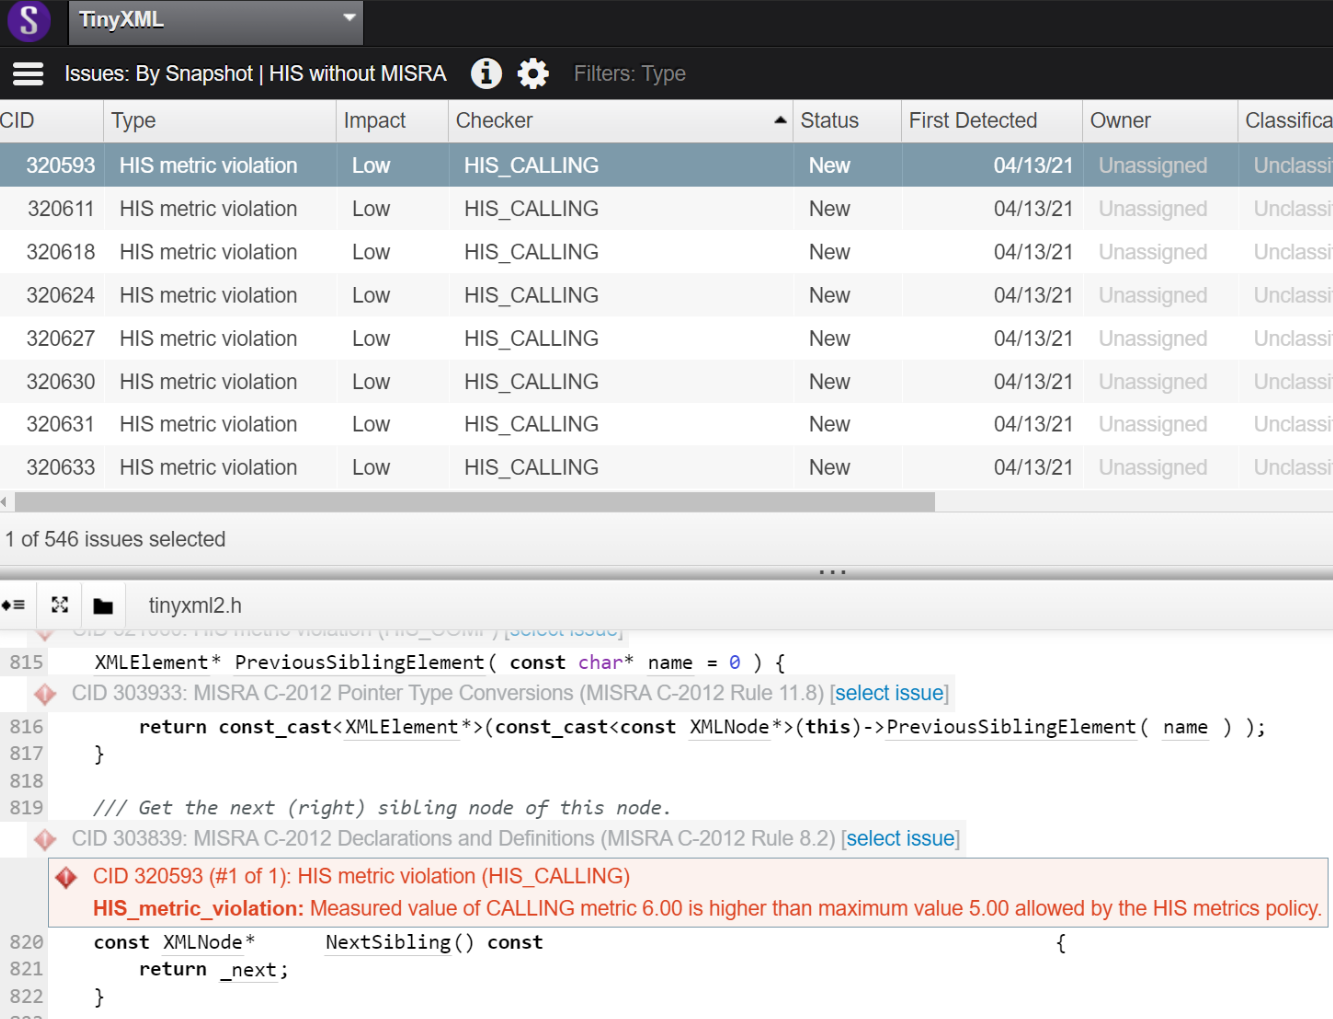The image size is (1333, 1019).
Task: Click the purple Synopsys S logo
Action: tap(29, 21)
